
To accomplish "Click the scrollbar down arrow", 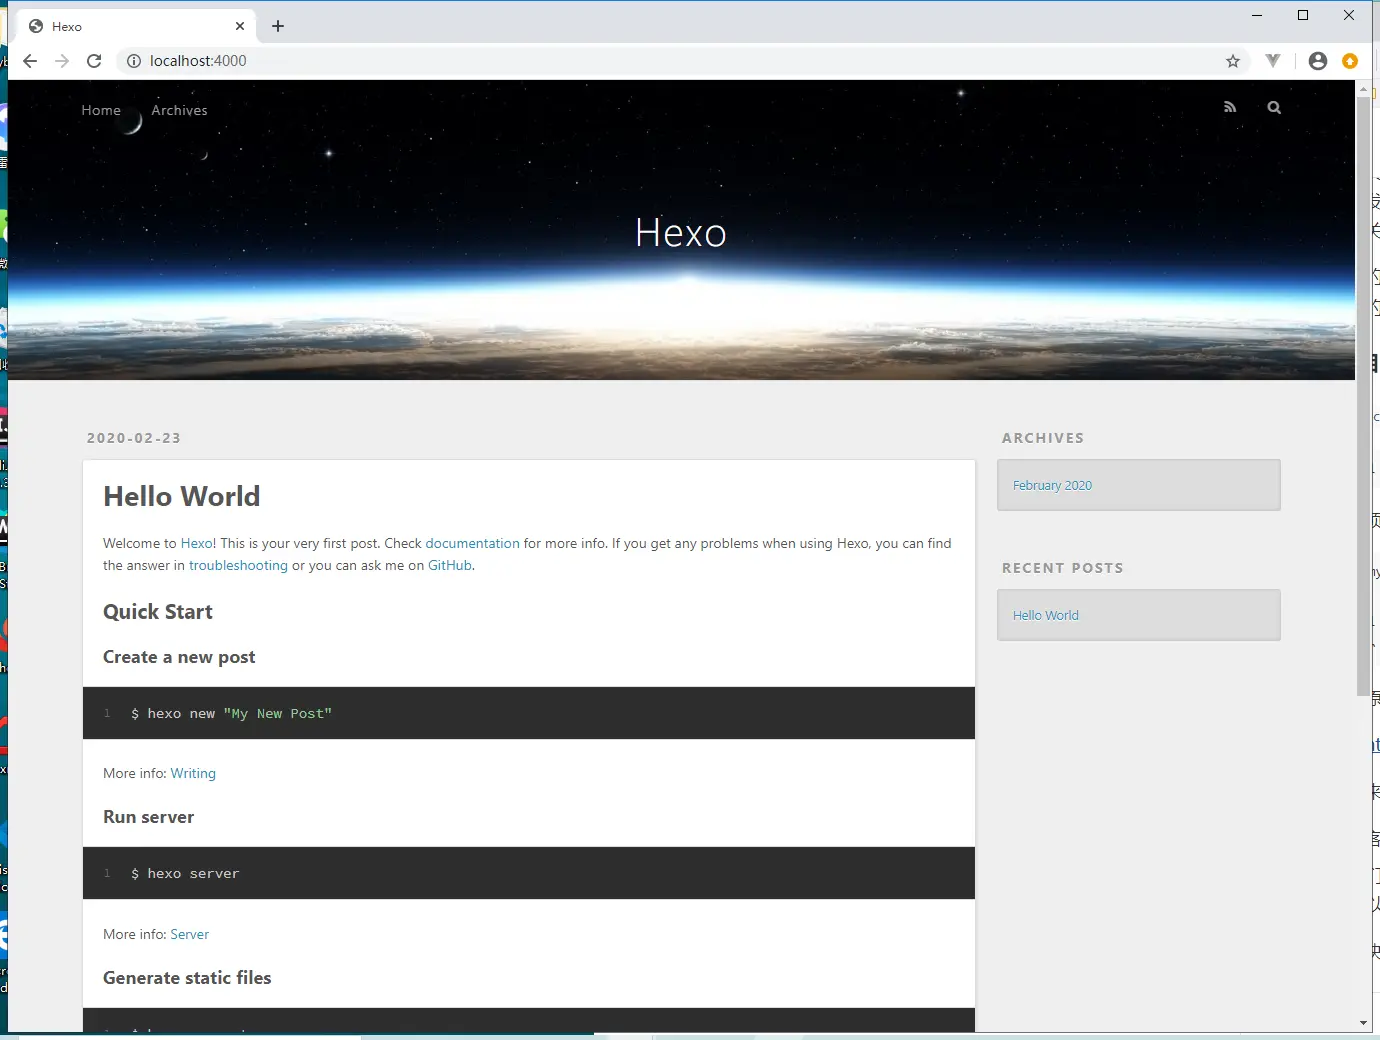I will coord(1363,1023).
